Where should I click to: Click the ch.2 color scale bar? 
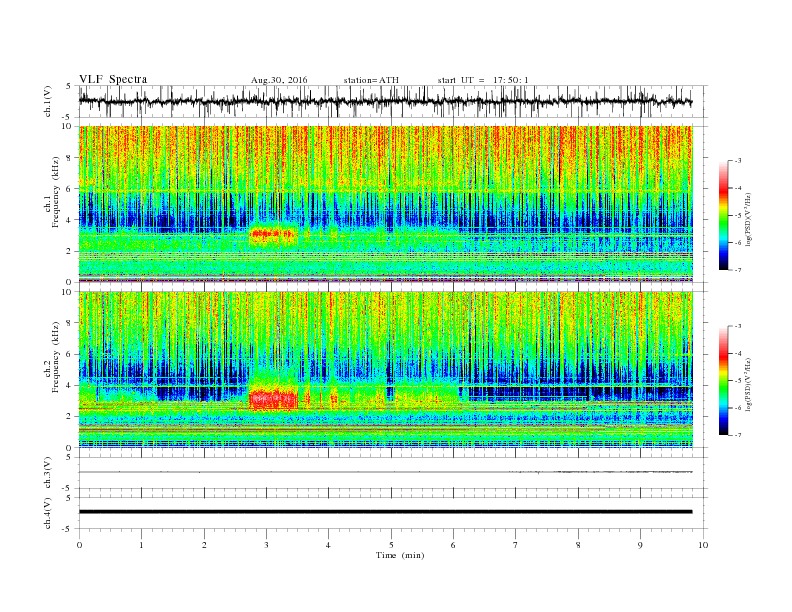point(724,380)
